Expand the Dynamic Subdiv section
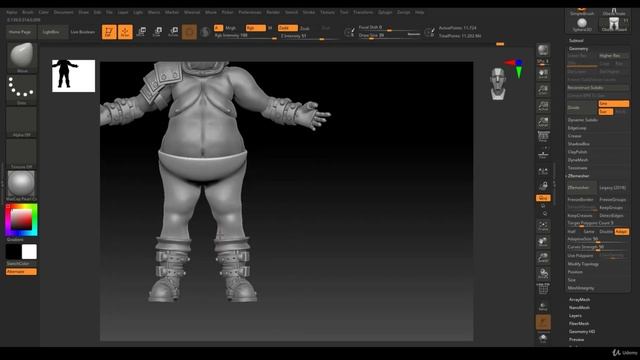640x360 pixels. point(583,120)
